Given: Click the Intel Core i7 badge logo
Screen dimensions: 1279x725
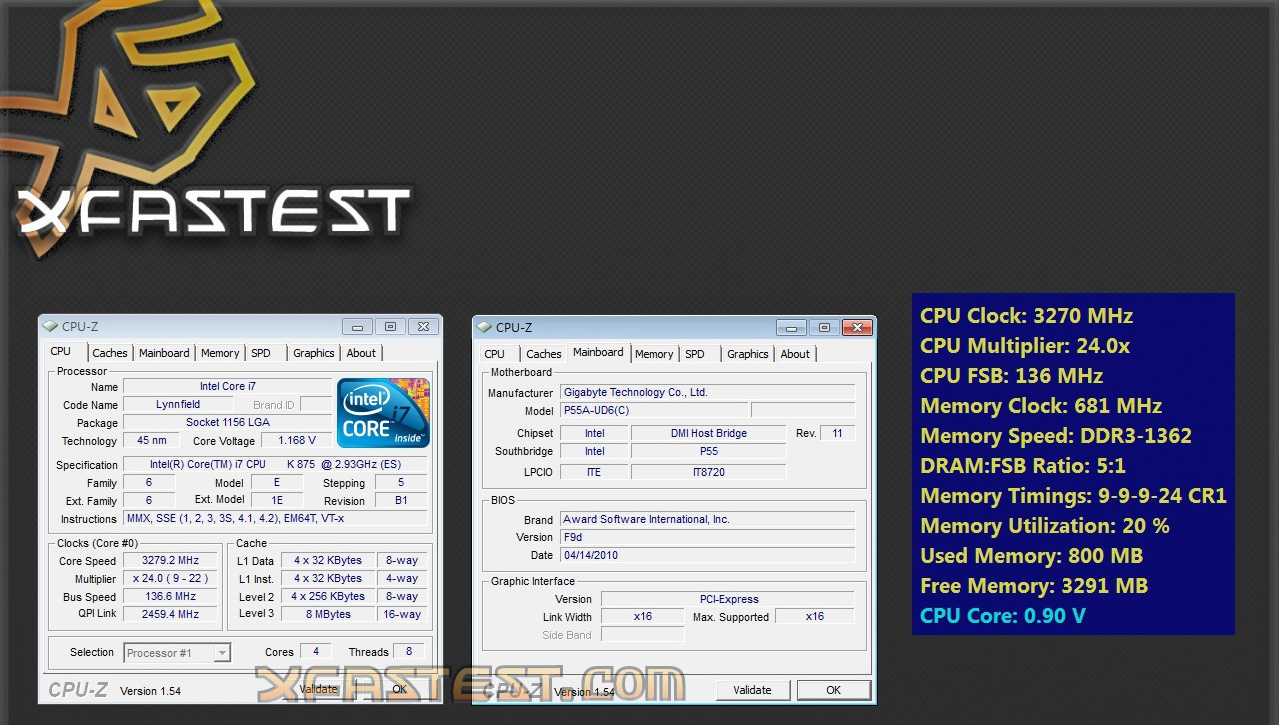Looking at the screenshot, I should click(383, 411).
